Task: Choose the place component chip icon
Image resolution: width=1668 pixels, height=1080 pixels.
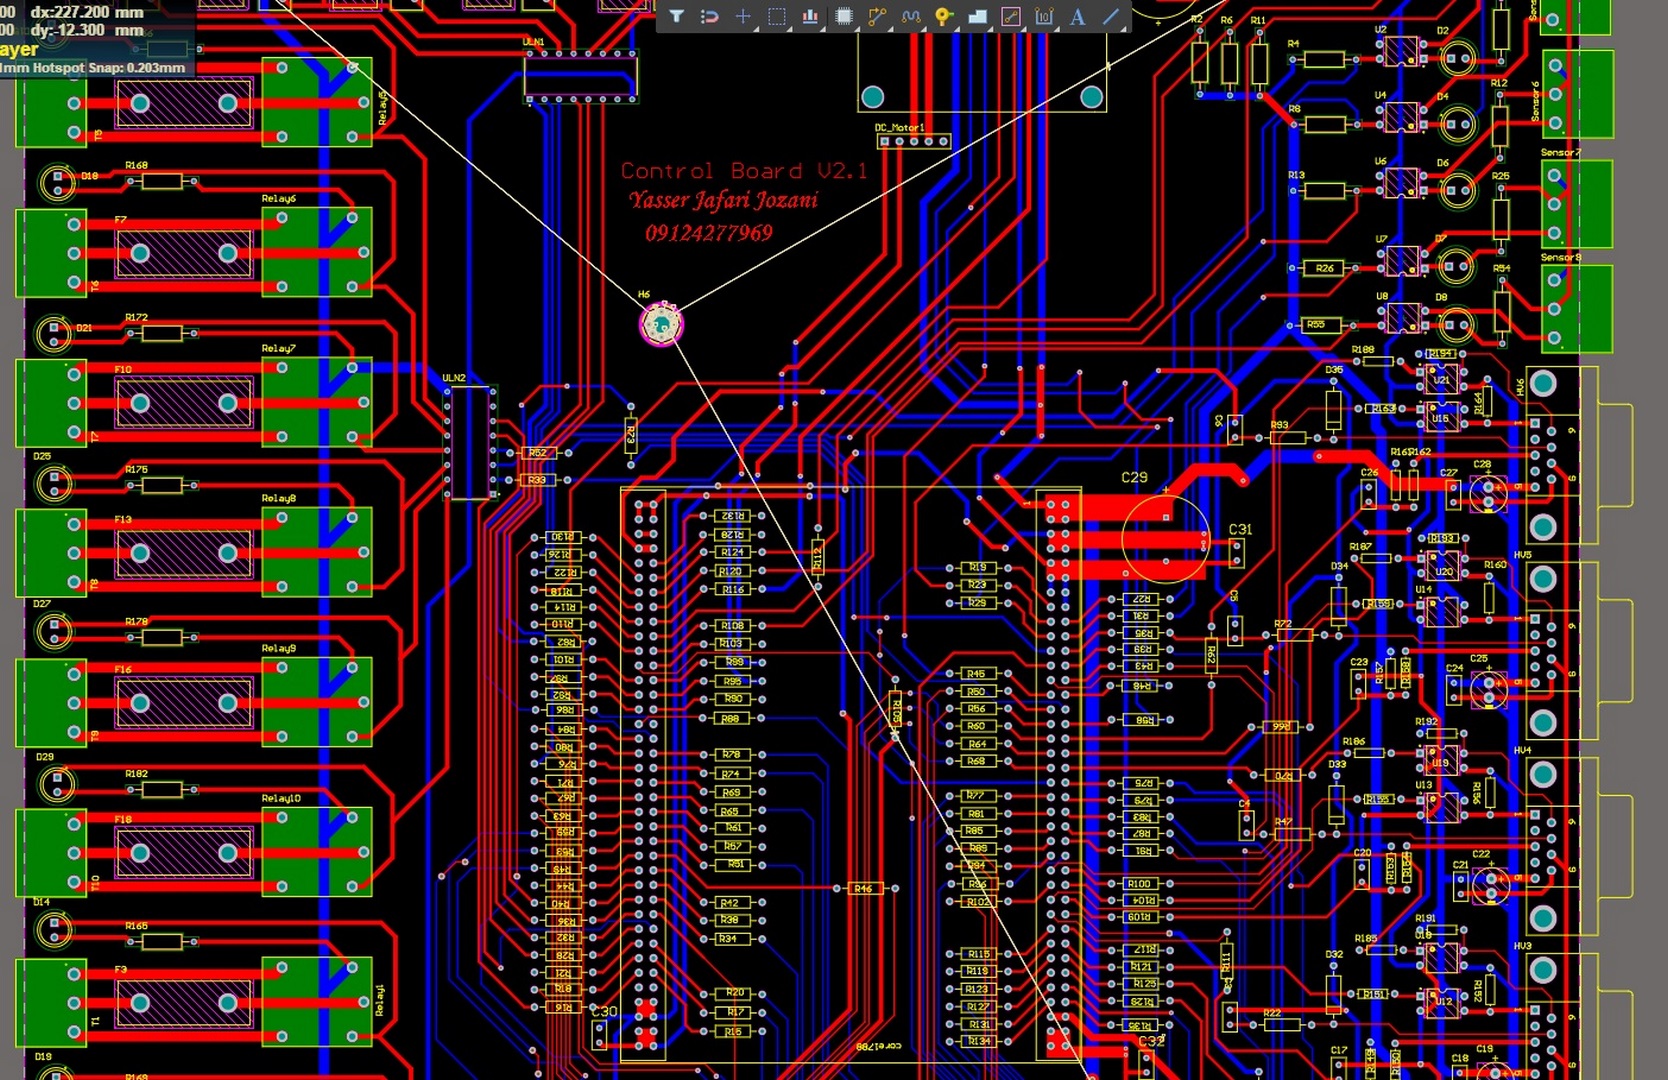Action: pyautogui.click(x=844, y=16)
